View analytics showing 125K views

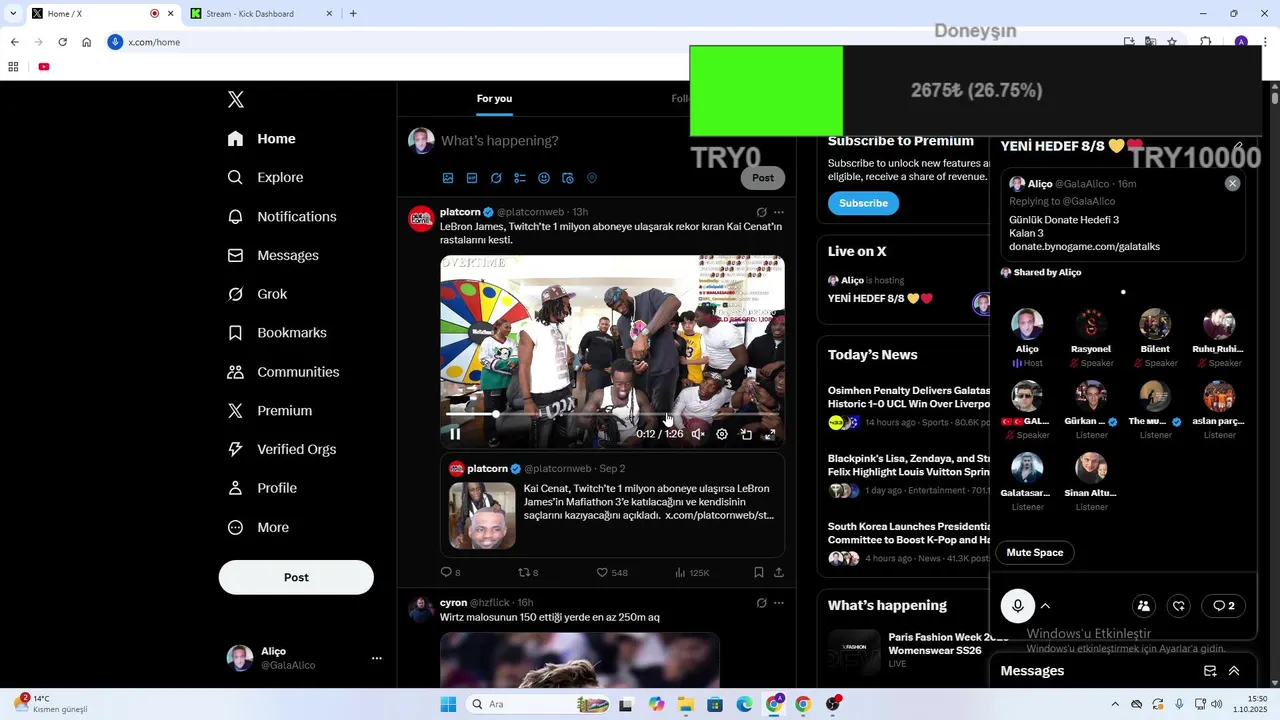pyautogui.click(x=692, y=573)
